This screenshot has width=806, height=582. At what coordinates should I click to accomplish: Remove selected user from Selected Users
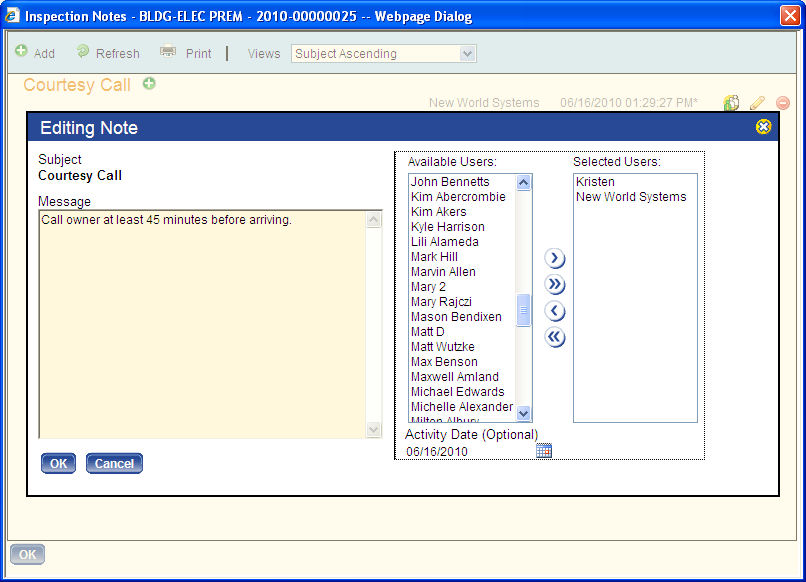coord(555,311)
